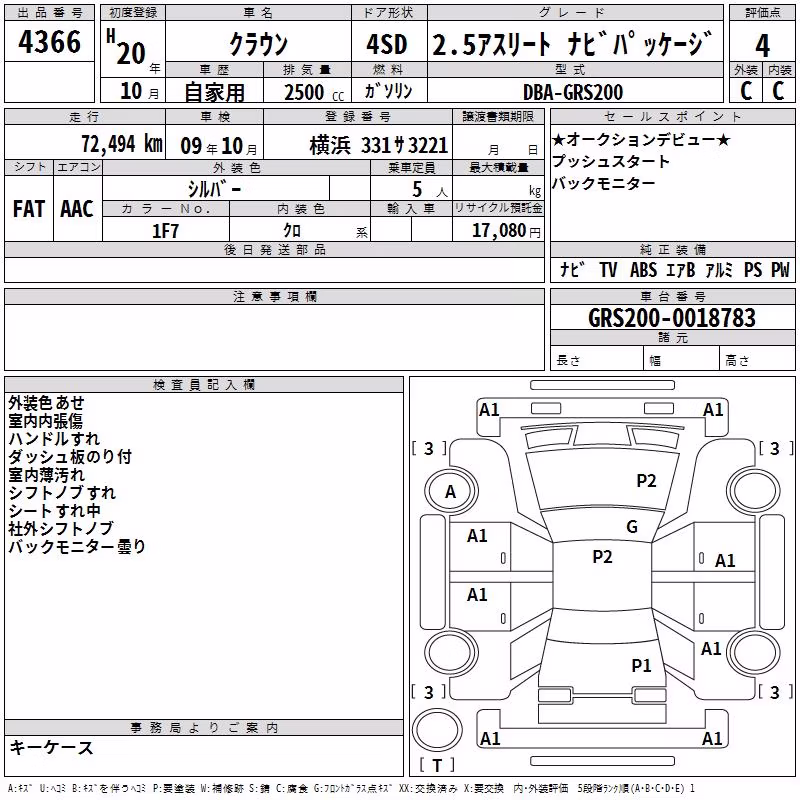Click the vehicle history value 自家用

pos(214,92)
